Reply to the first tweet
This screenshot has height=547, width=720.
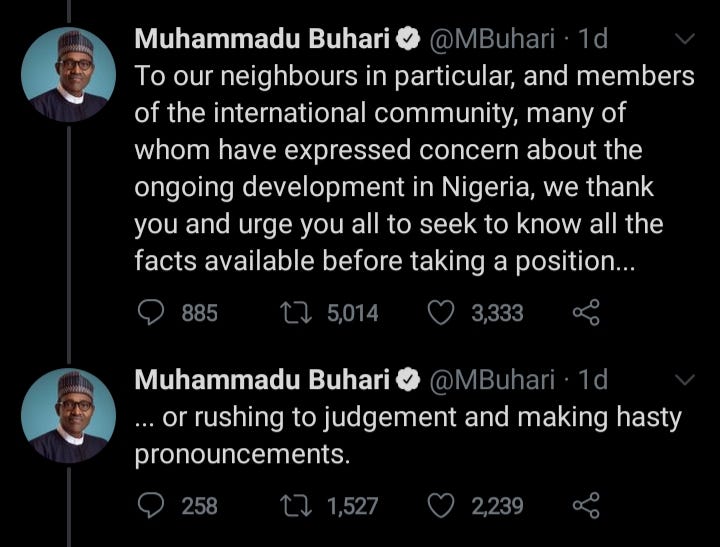coord(150,314)
